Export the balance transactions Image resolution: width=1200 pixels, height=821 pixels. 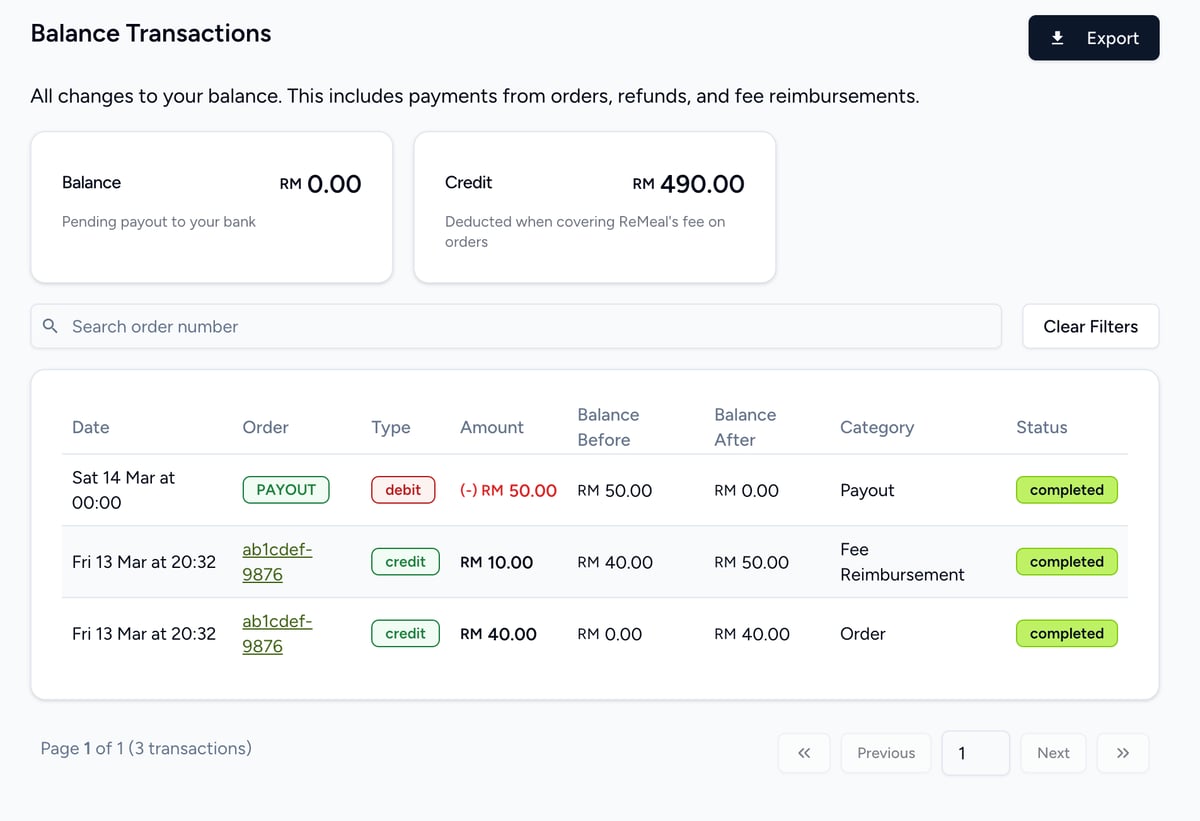click(1093, 38)
